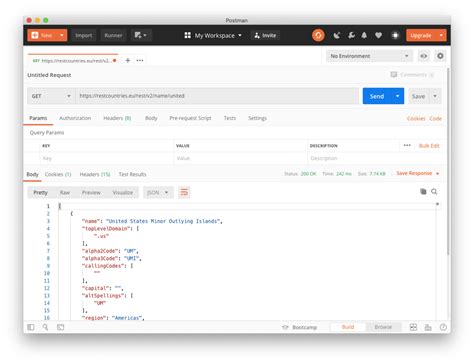Click the Key input cell
474x364 pixels.
tap(107, 158)
